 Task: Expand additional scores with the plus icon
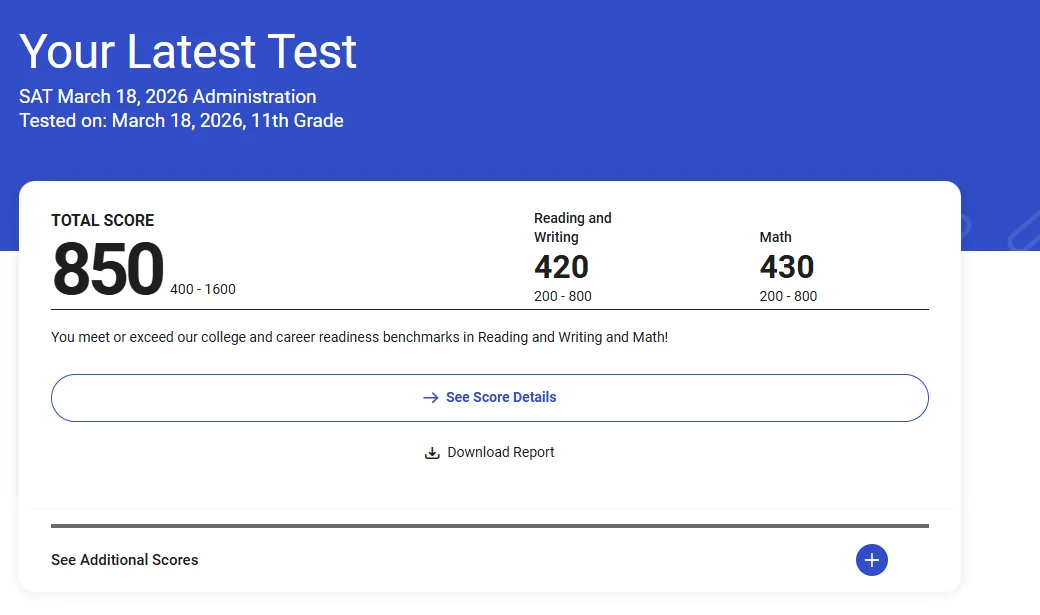coord(871,560)
